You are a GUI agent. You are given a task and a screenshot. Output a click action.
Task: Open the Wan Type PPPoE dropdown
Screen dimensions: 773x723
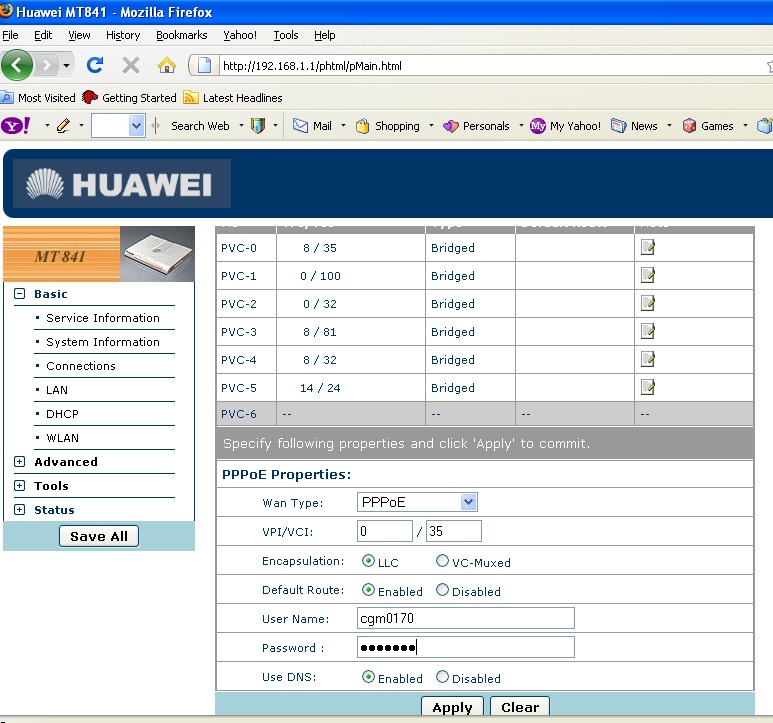417,502
